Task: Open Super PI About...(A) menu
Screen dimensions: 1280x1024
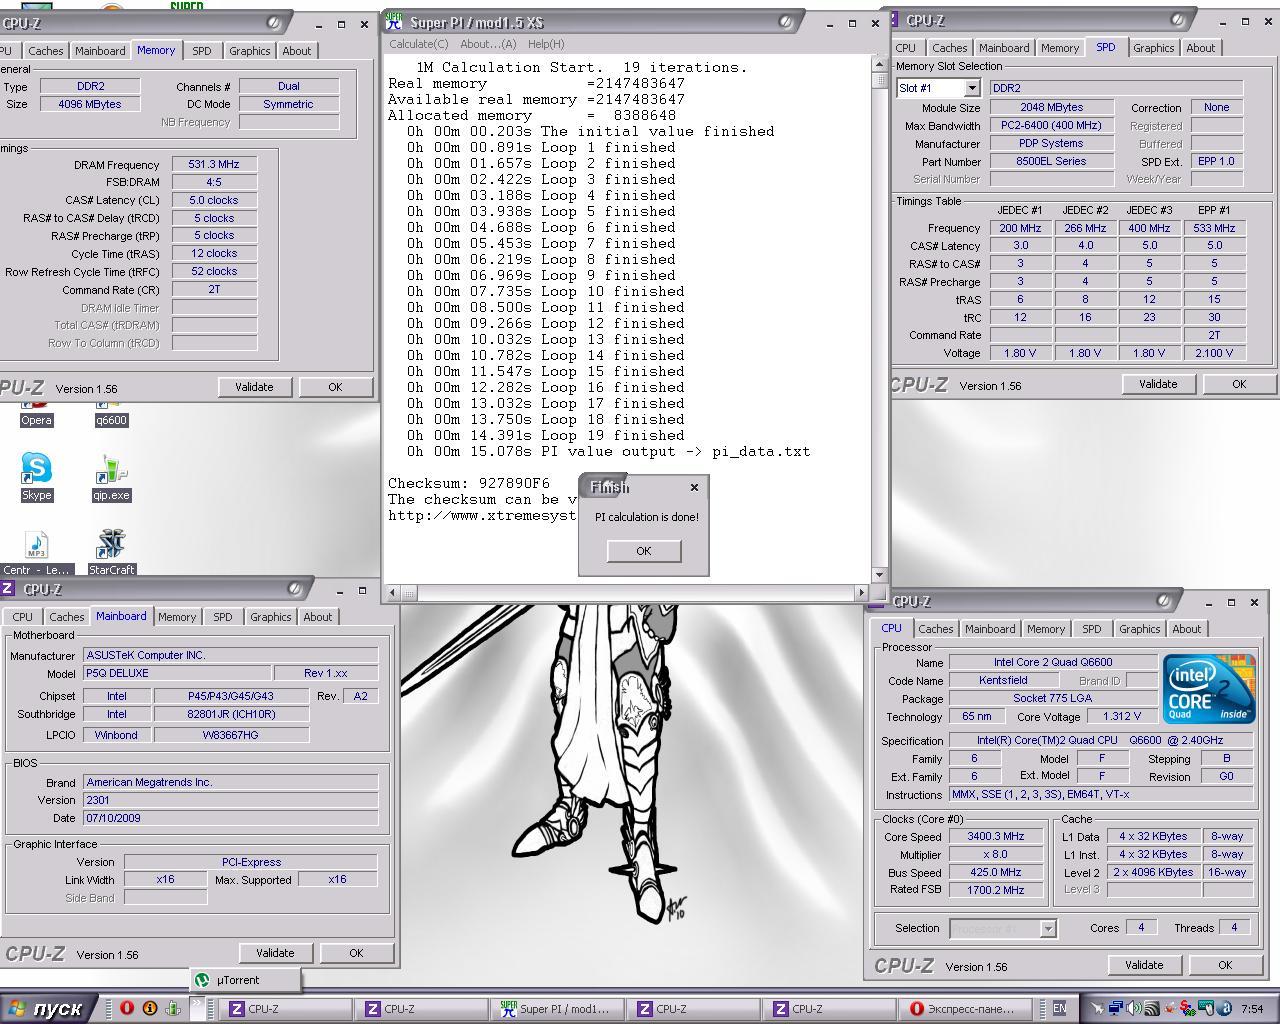Action: pos(488,44)
